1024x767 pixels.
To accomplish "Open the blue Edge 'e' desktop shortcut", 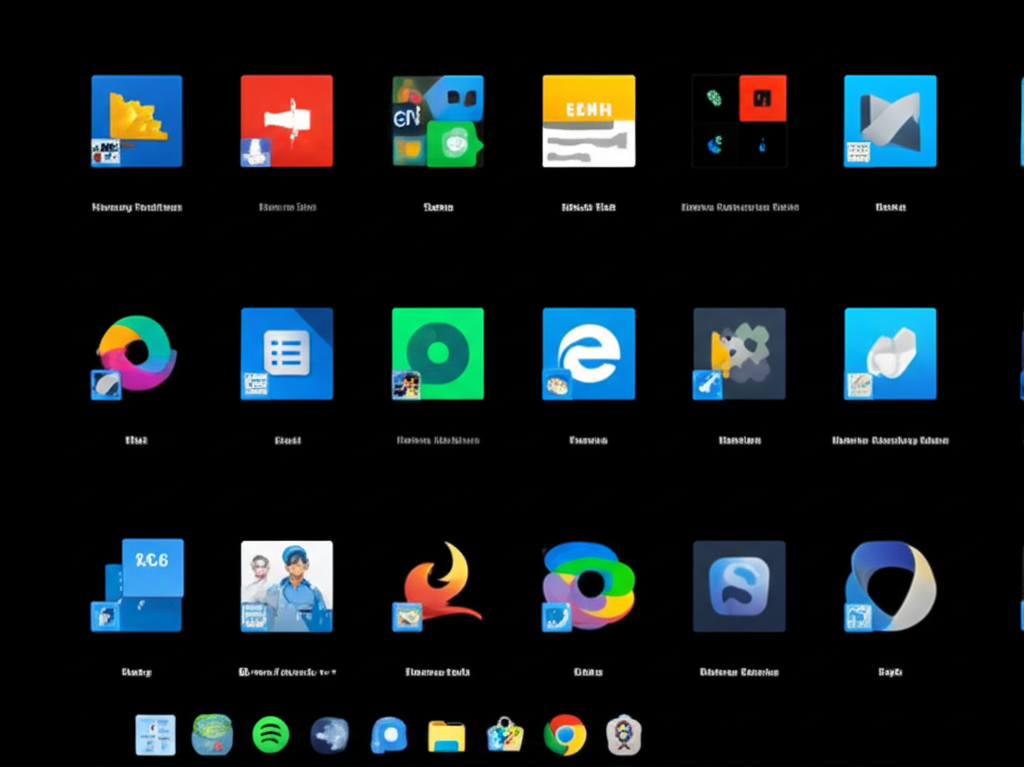I will pyautogui.click(x=588, y=353).
